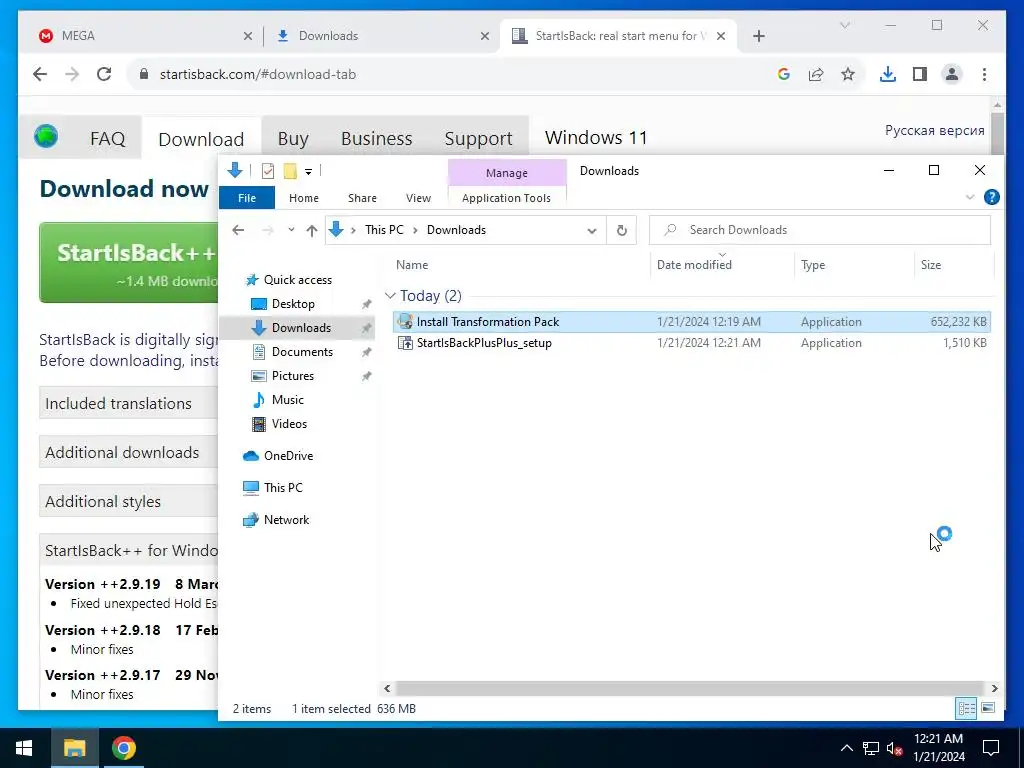
Task: Click the share page icon in Chrome
Action: pos(816,74)
